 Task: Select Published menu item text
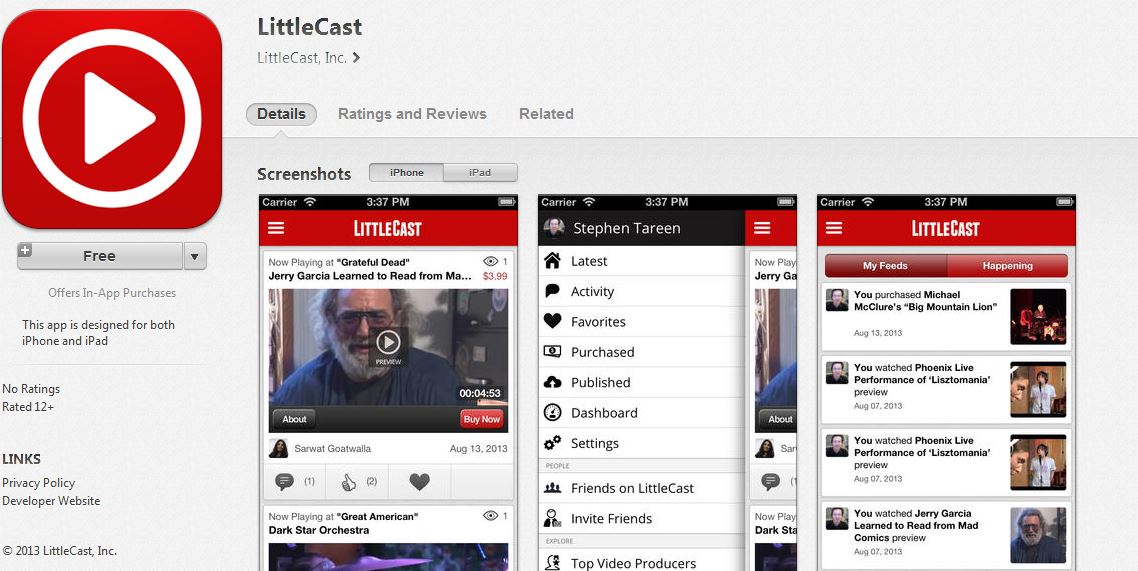[601, 382]
